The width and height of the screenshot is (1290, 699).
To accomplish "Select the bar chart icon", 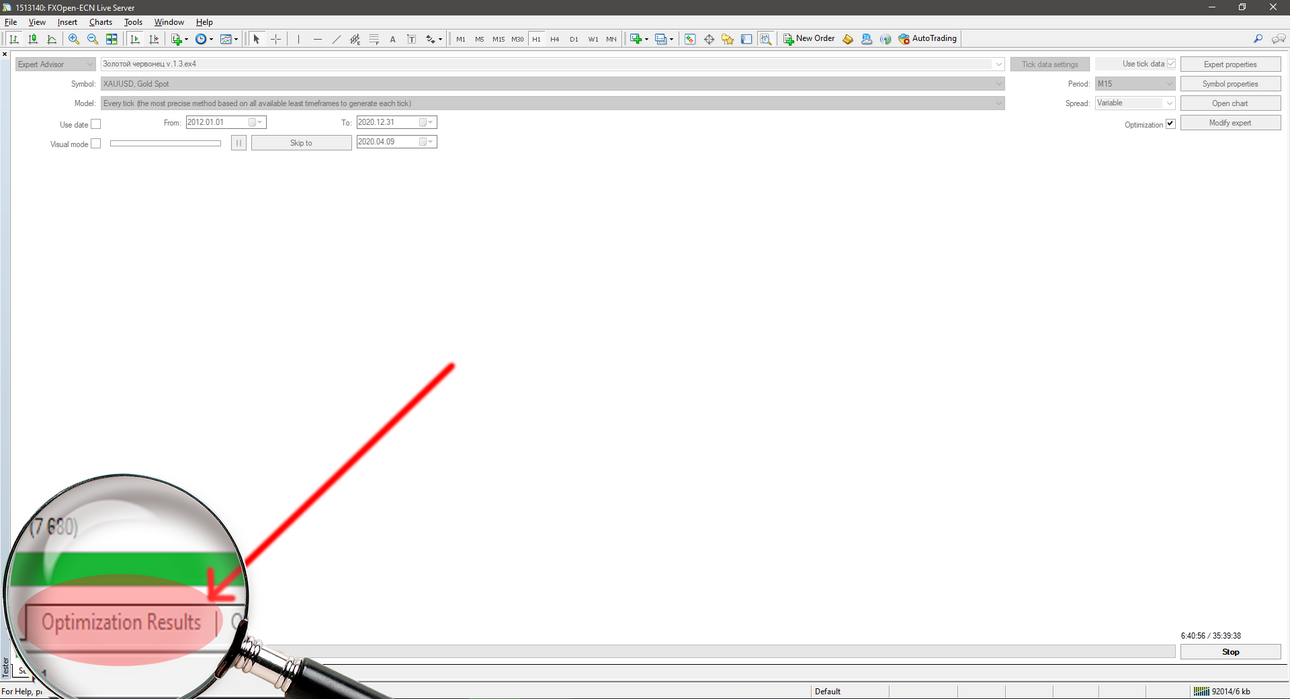I will pos(14,39).
